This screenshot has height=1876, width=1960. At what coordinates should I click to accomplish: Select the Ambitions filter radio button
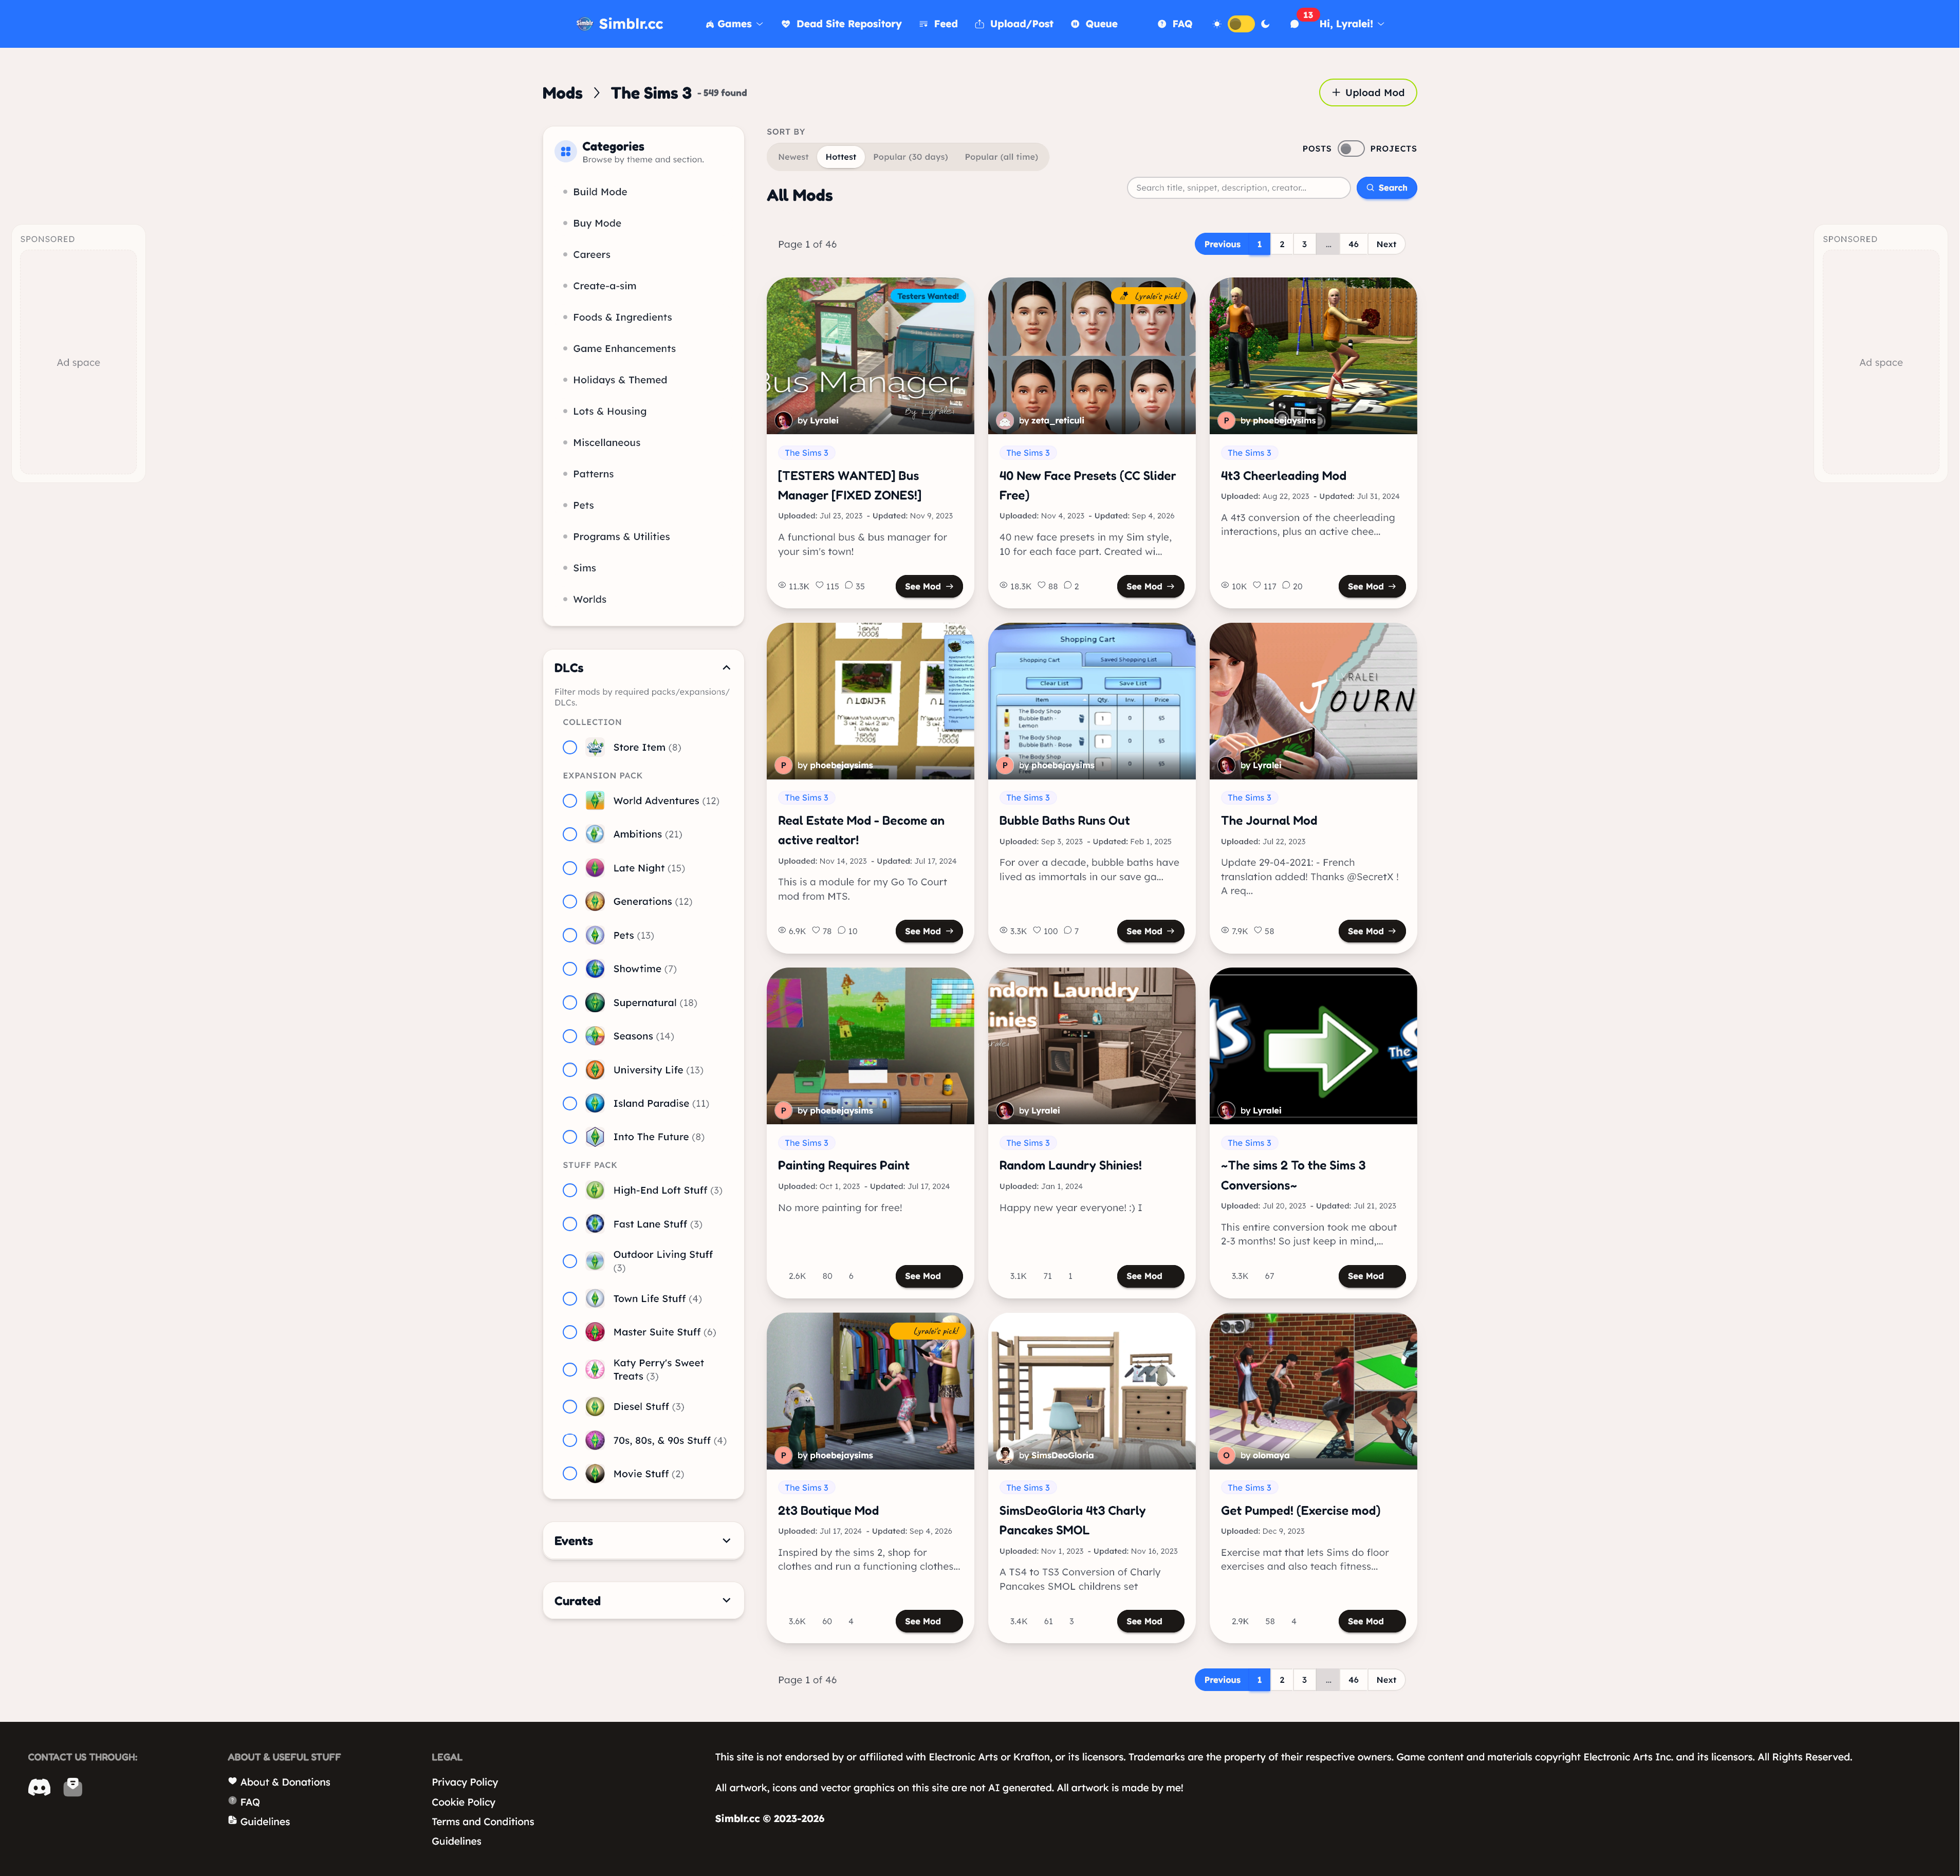pos(570,834)
